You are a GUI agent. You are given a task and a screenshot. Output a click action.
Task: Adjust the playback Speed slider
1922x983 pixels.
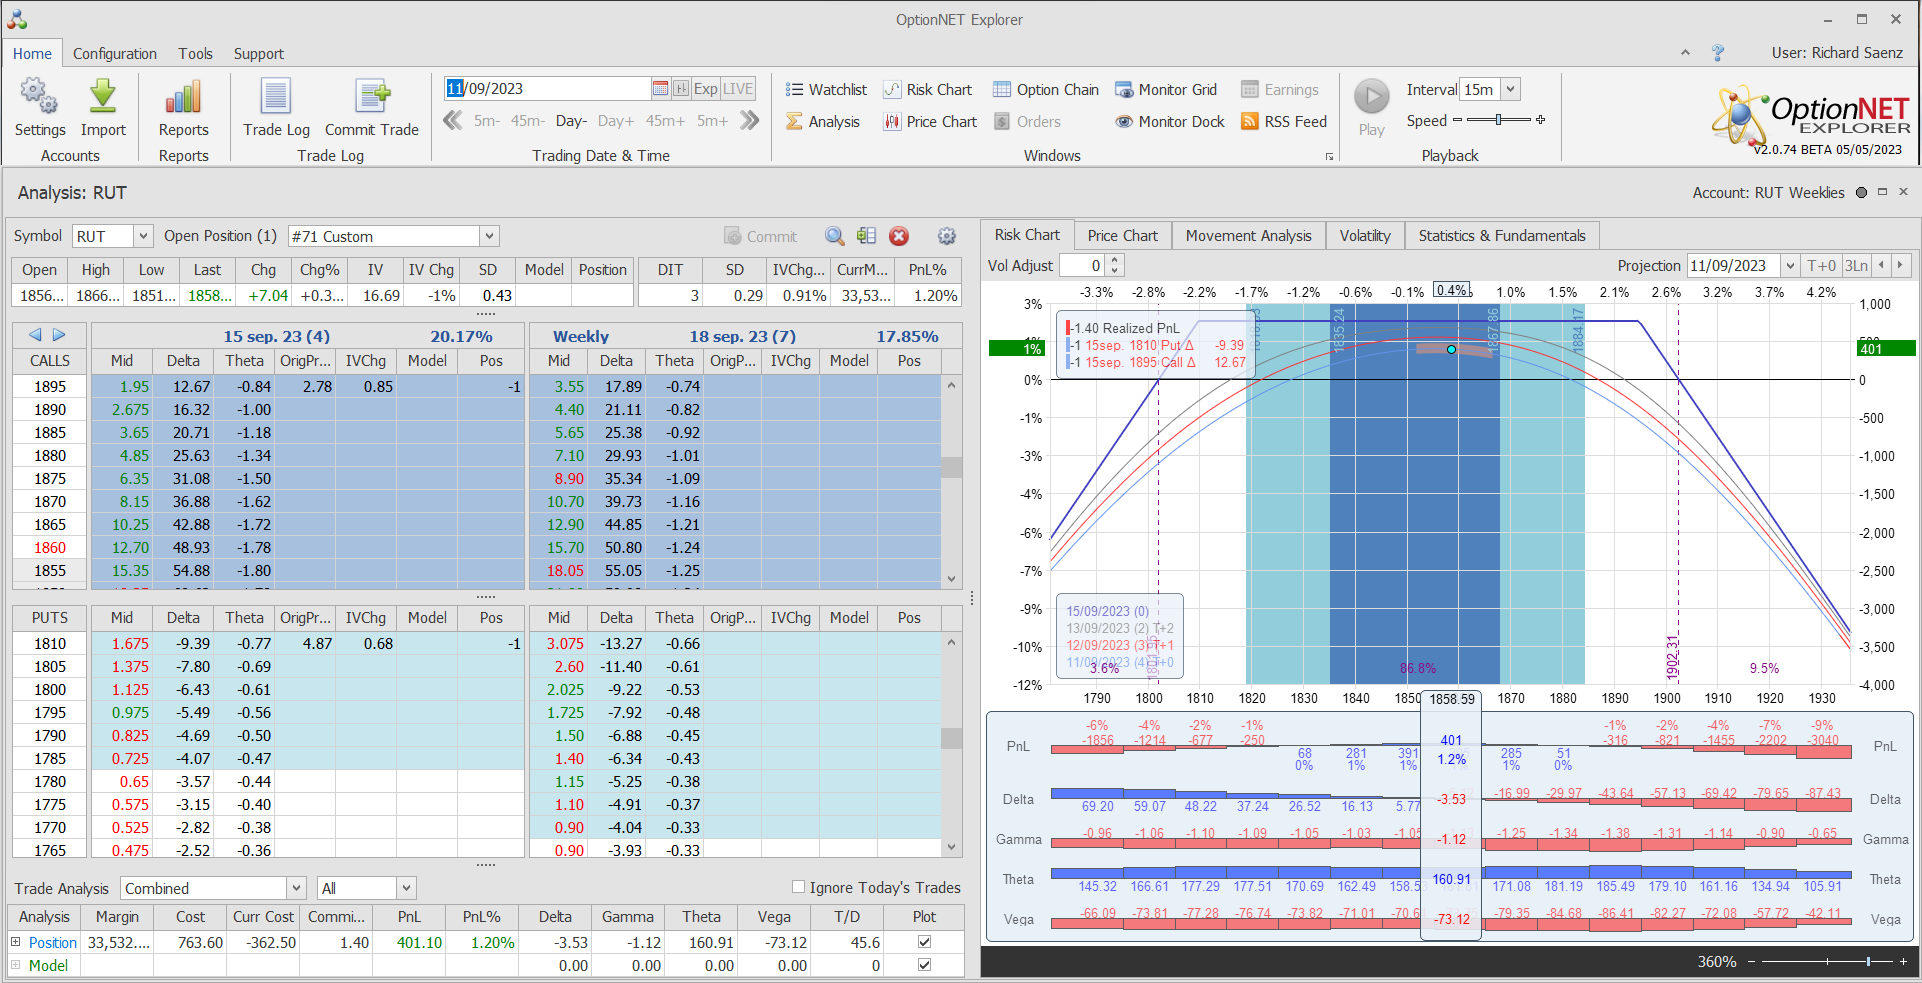(x=1498, y=120)
